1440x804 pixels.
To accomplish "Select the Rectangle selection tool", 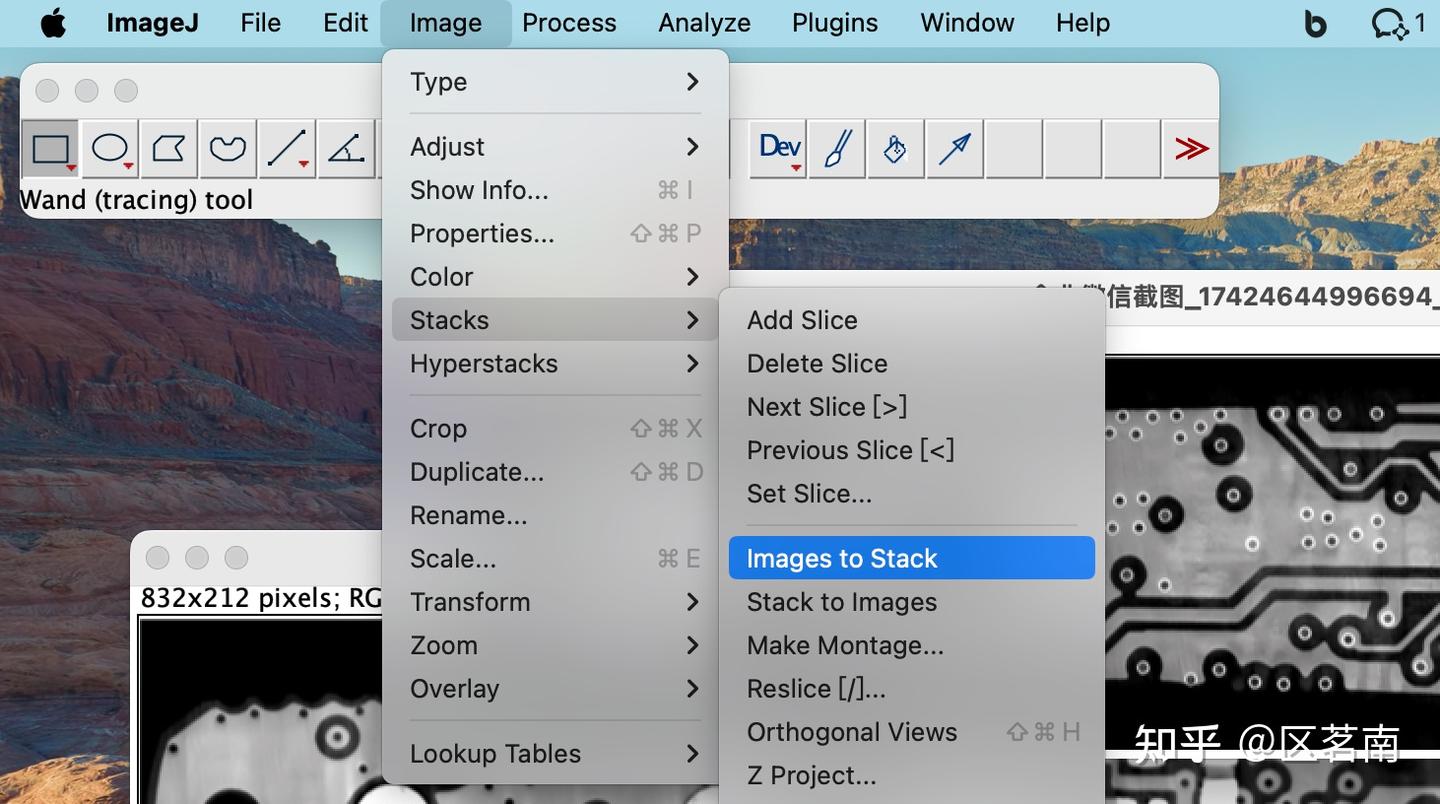I will (x=50, y=149).
